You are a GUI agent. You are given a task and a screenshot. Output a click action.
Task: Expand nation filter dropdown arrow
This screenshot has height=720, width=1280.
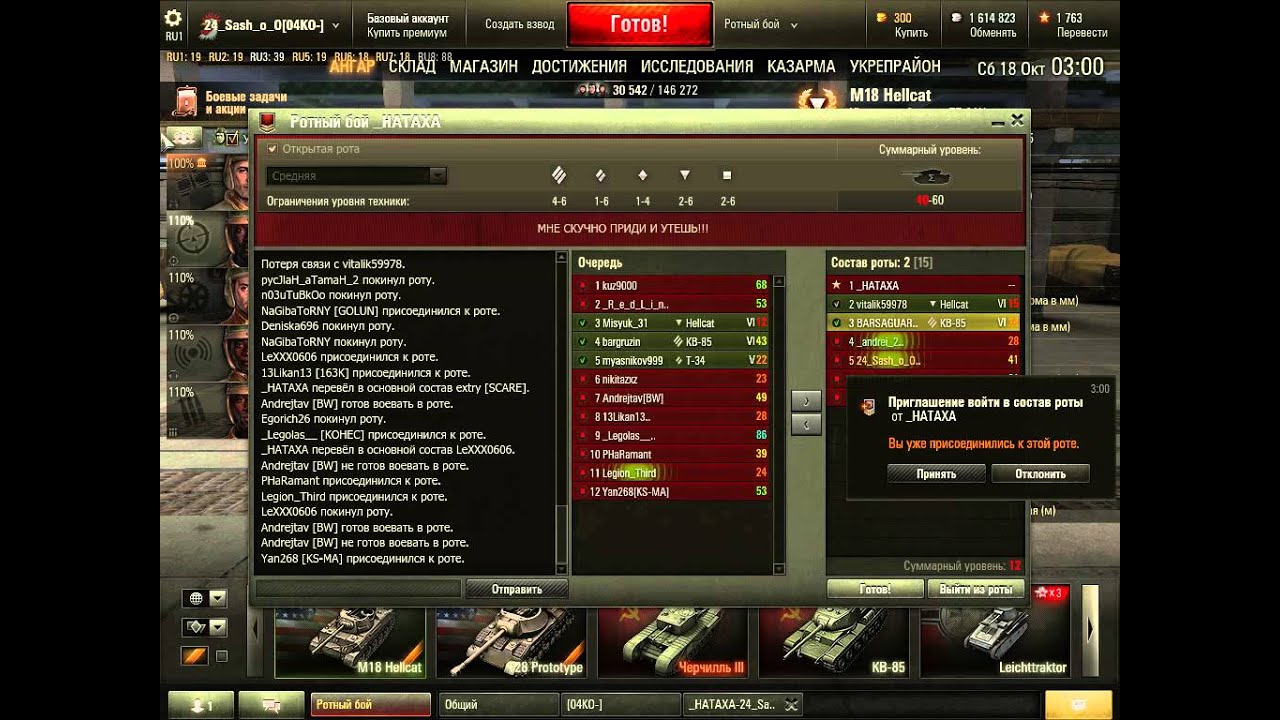pos(217,598)
